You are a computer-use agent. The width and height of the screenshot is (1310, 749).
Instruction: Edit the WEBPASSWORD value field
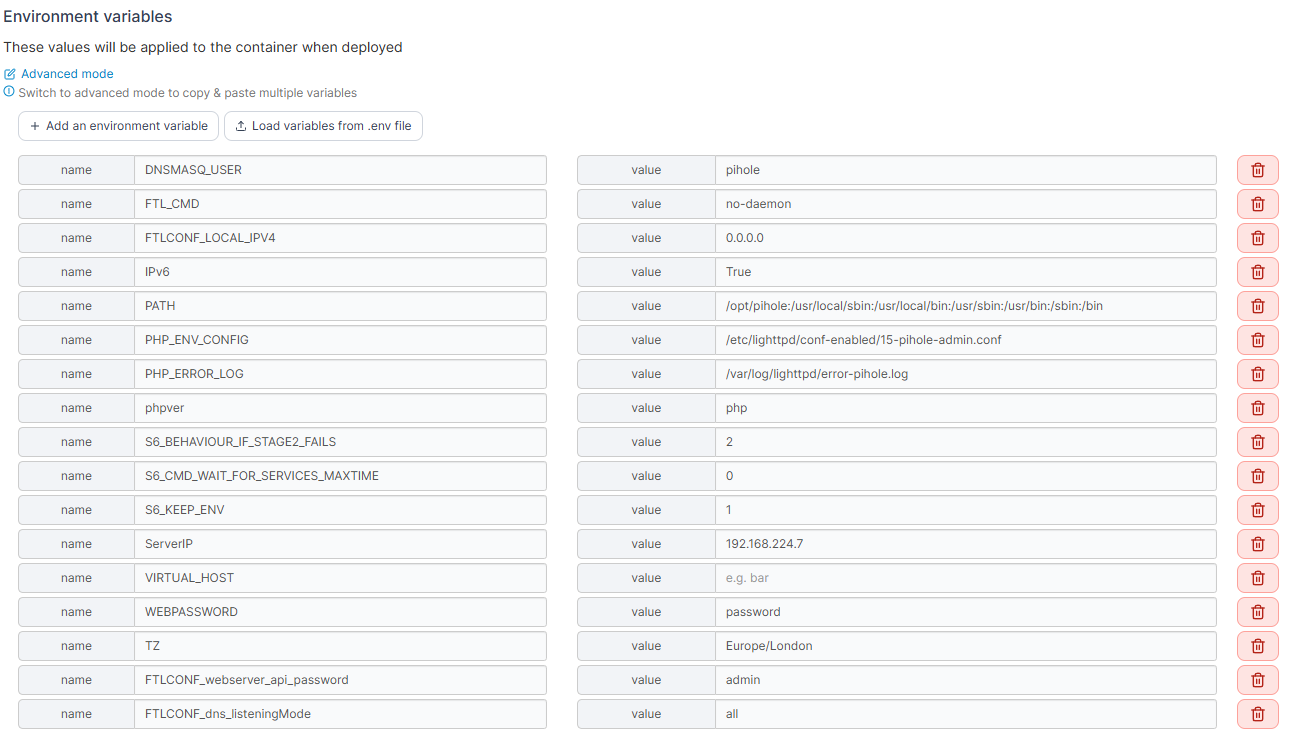point(965,612)
